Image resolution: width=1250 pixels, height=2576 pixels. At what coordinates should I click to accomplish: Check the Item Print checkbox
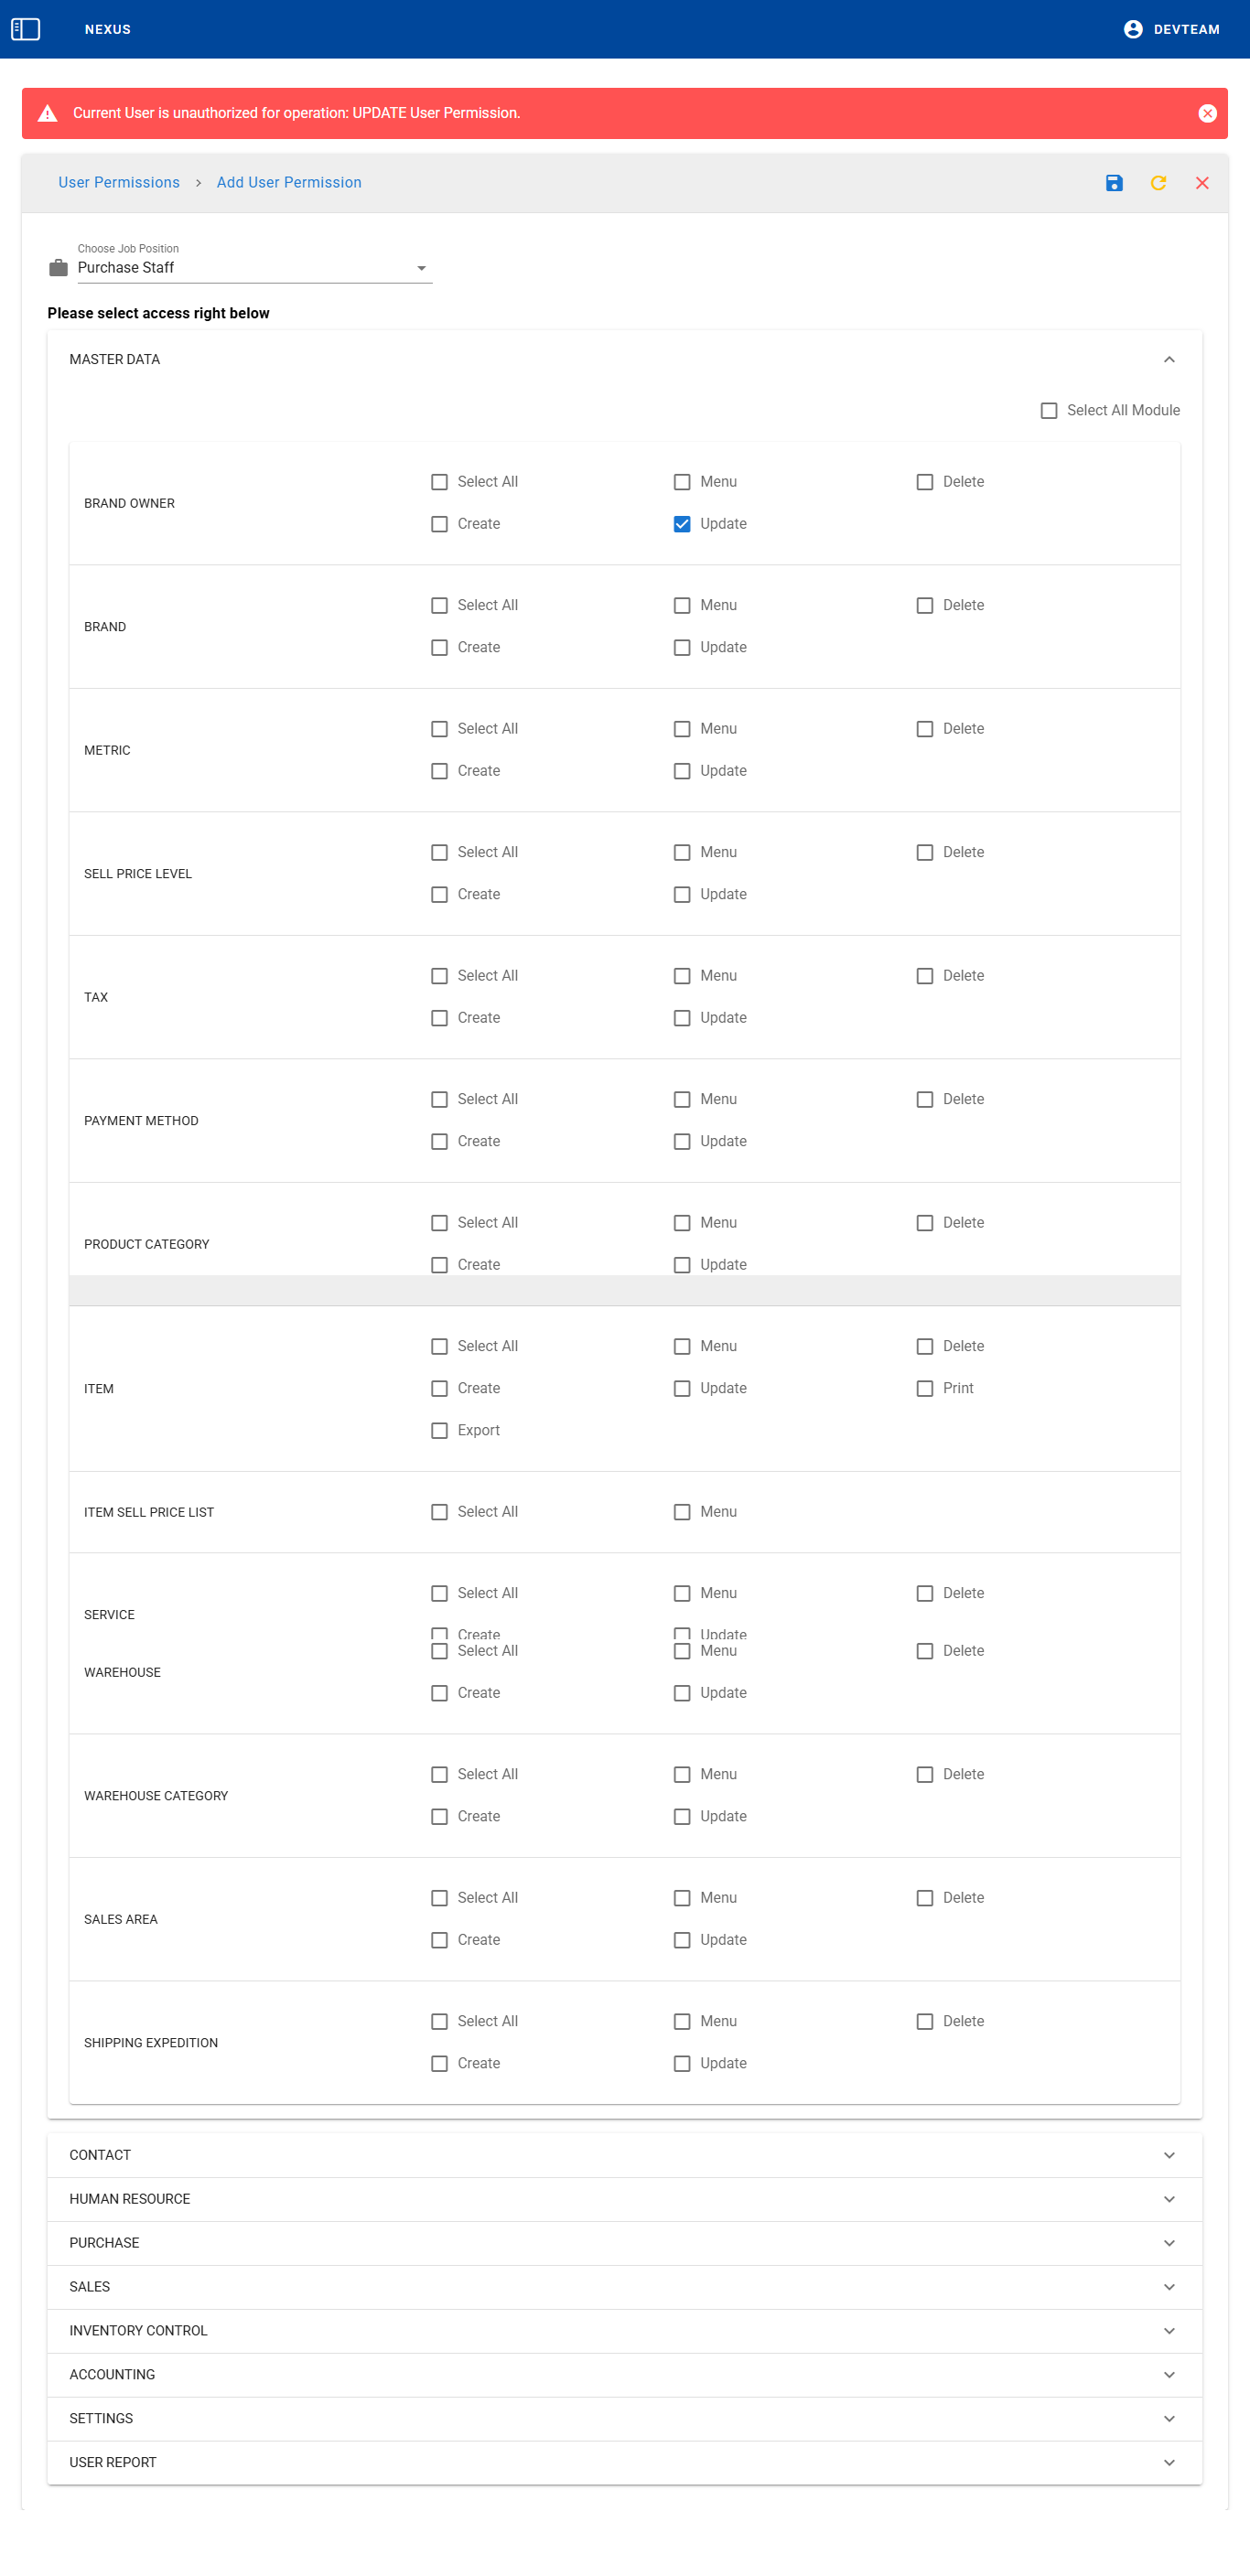click(x=925, y=1388)
